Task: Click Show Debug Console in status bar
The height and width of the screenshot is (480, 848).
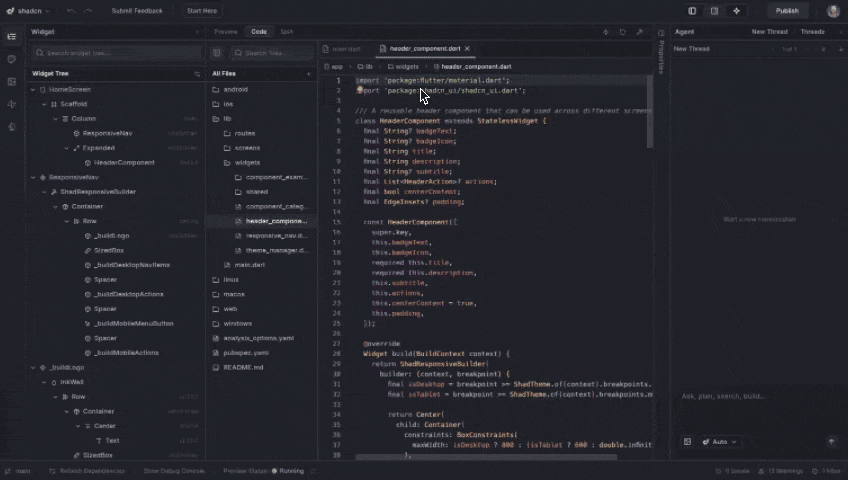Action: (x=174, y=471)
